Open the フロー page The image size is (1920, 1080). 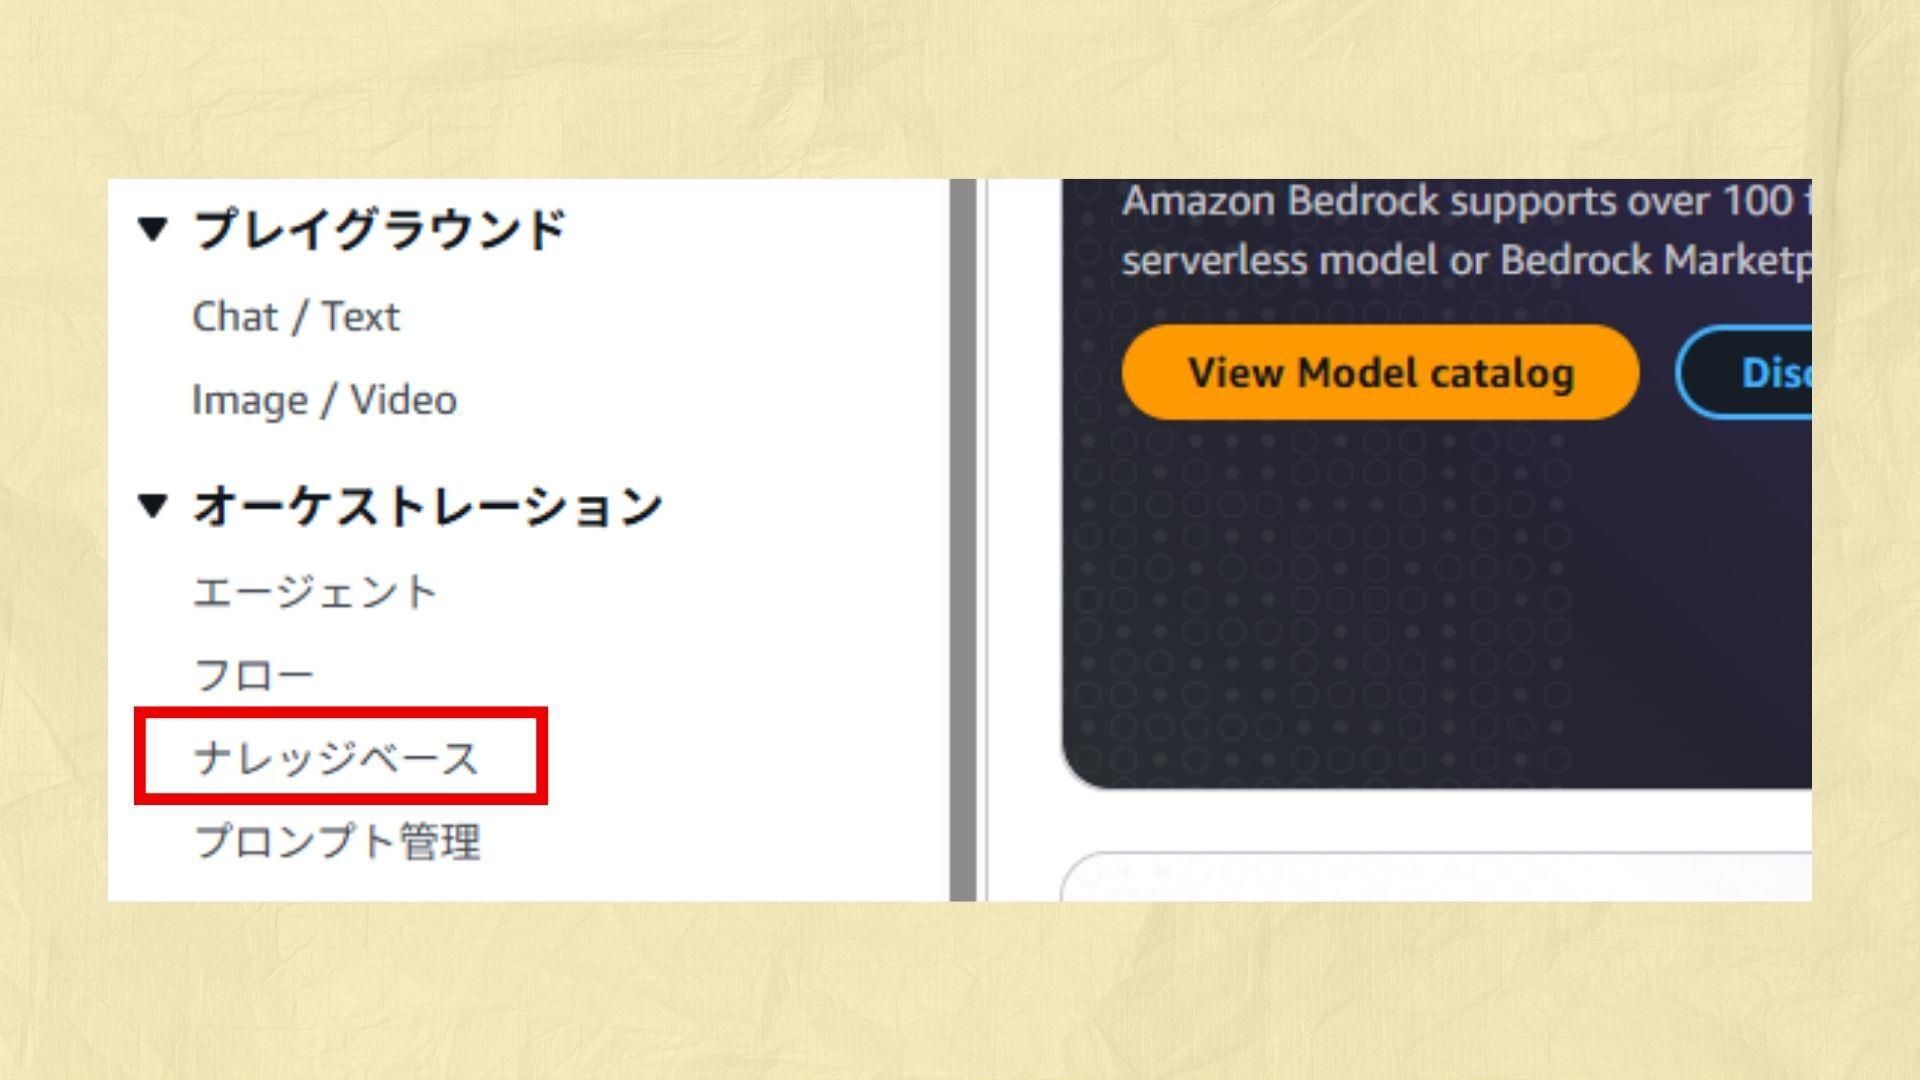[x=254, y=675]
